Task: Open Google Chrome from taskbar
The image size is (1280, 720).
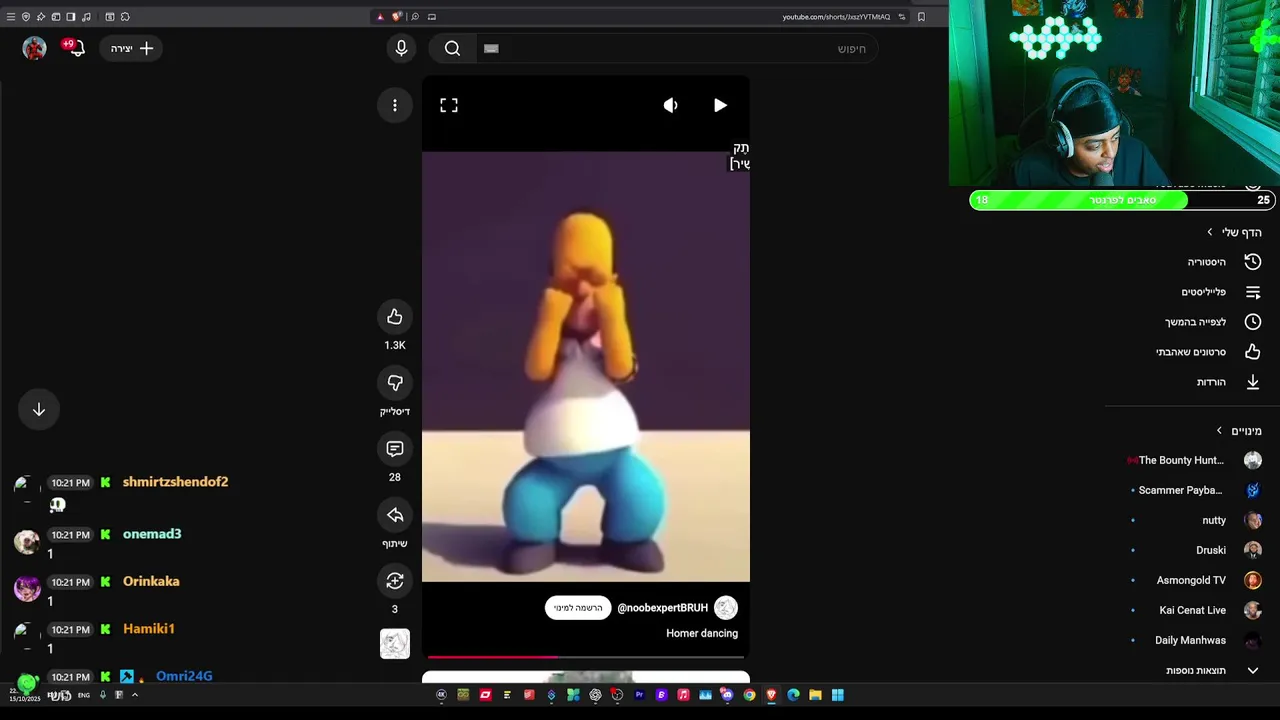Action: [x=749, y=695]
